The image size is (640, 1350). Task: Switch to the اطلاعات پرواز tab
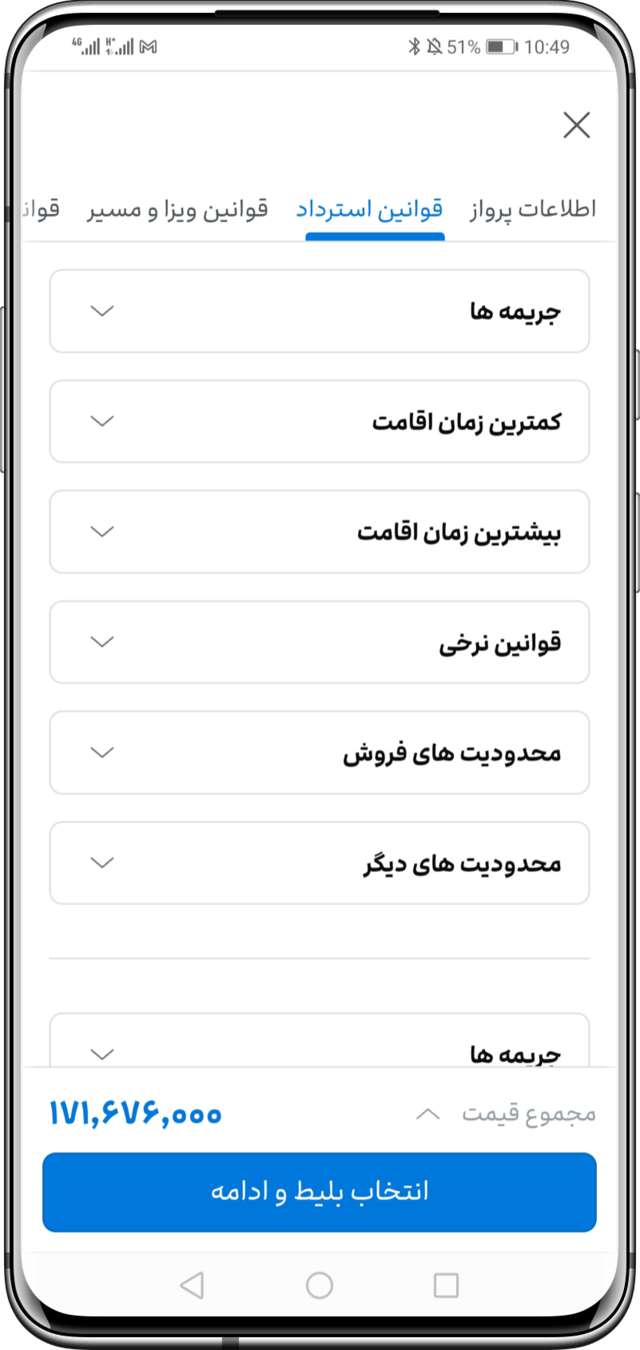532,209
